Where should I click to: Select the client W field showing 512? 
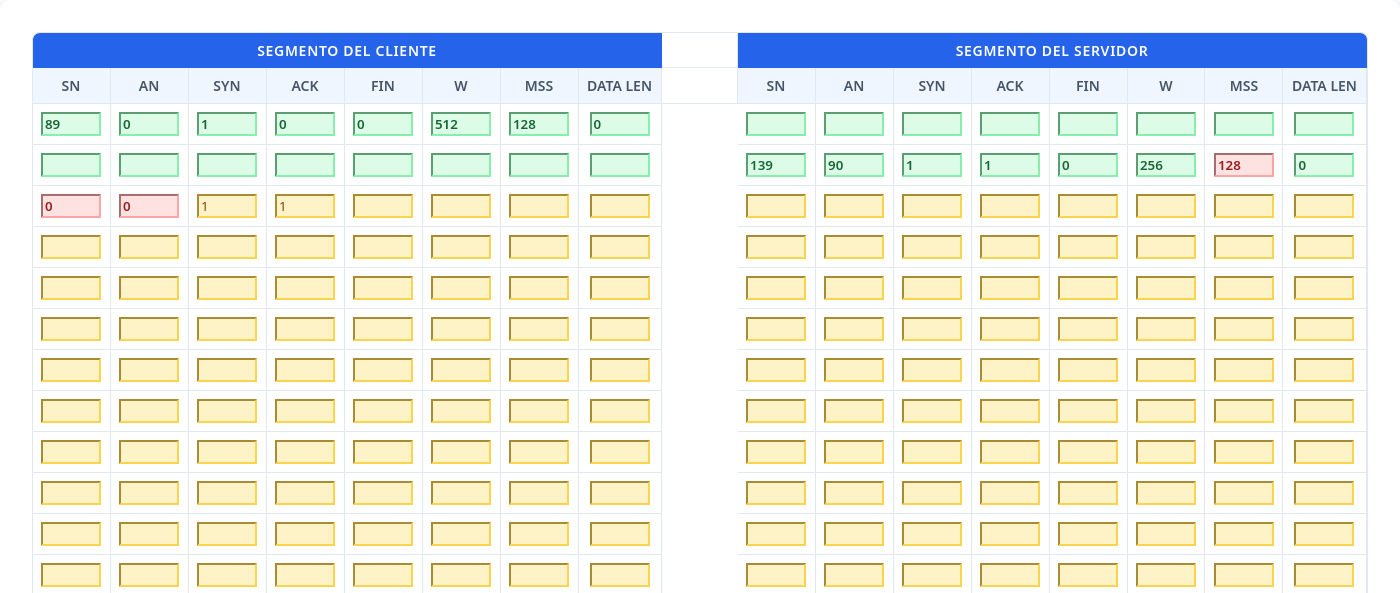[461, 124]
